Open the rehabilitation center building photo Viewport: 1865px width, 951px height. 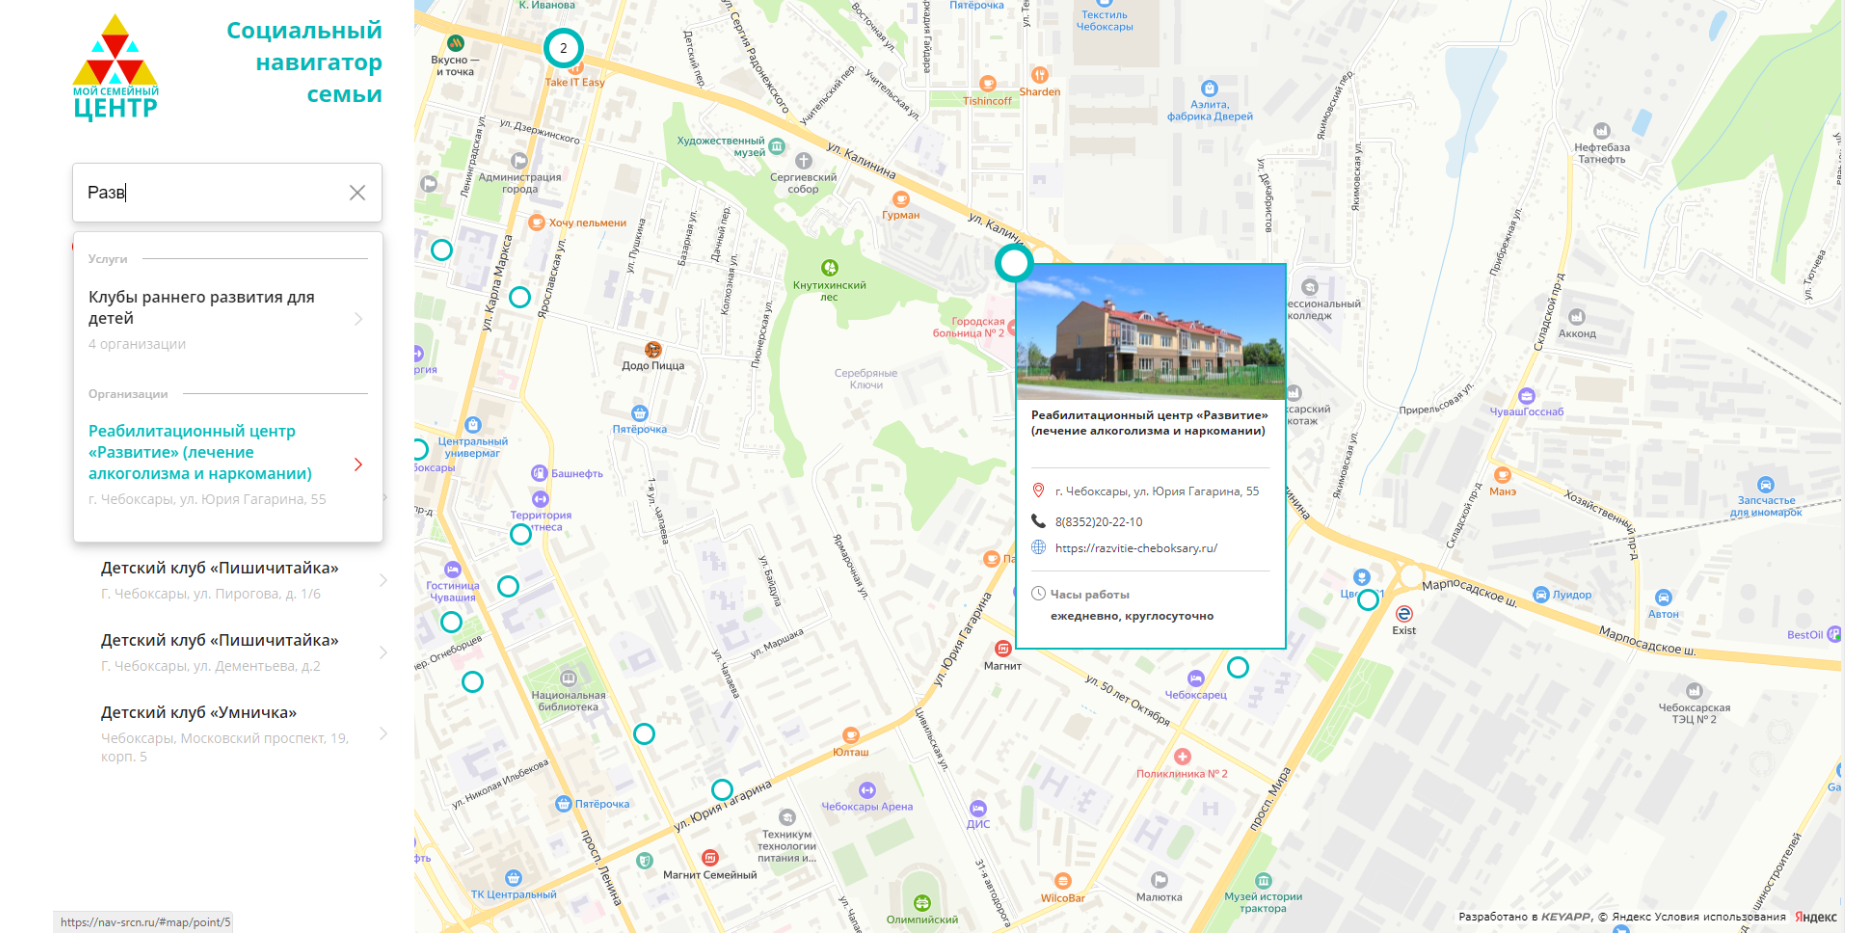1150,333
